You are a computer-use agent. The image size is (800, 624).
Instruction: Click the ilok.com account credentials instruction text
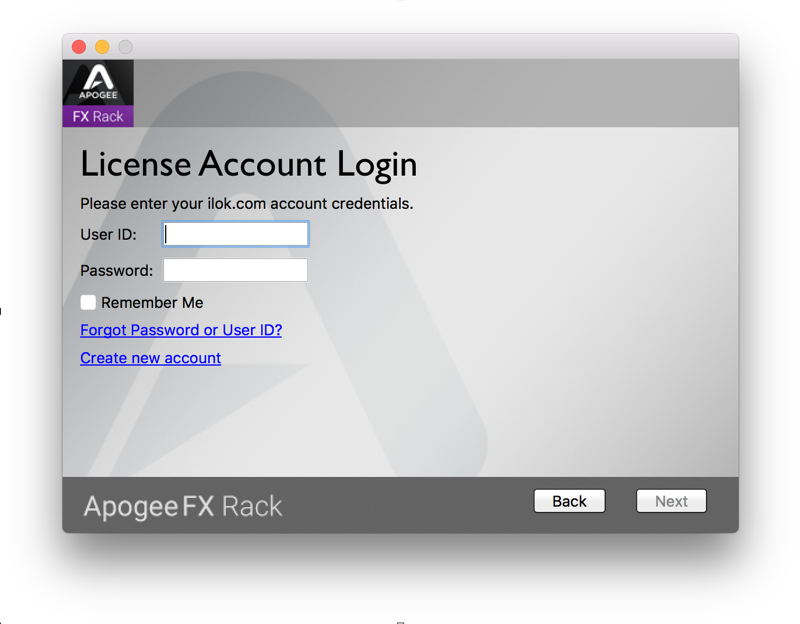pyautogui.click(x=246, y=204)
